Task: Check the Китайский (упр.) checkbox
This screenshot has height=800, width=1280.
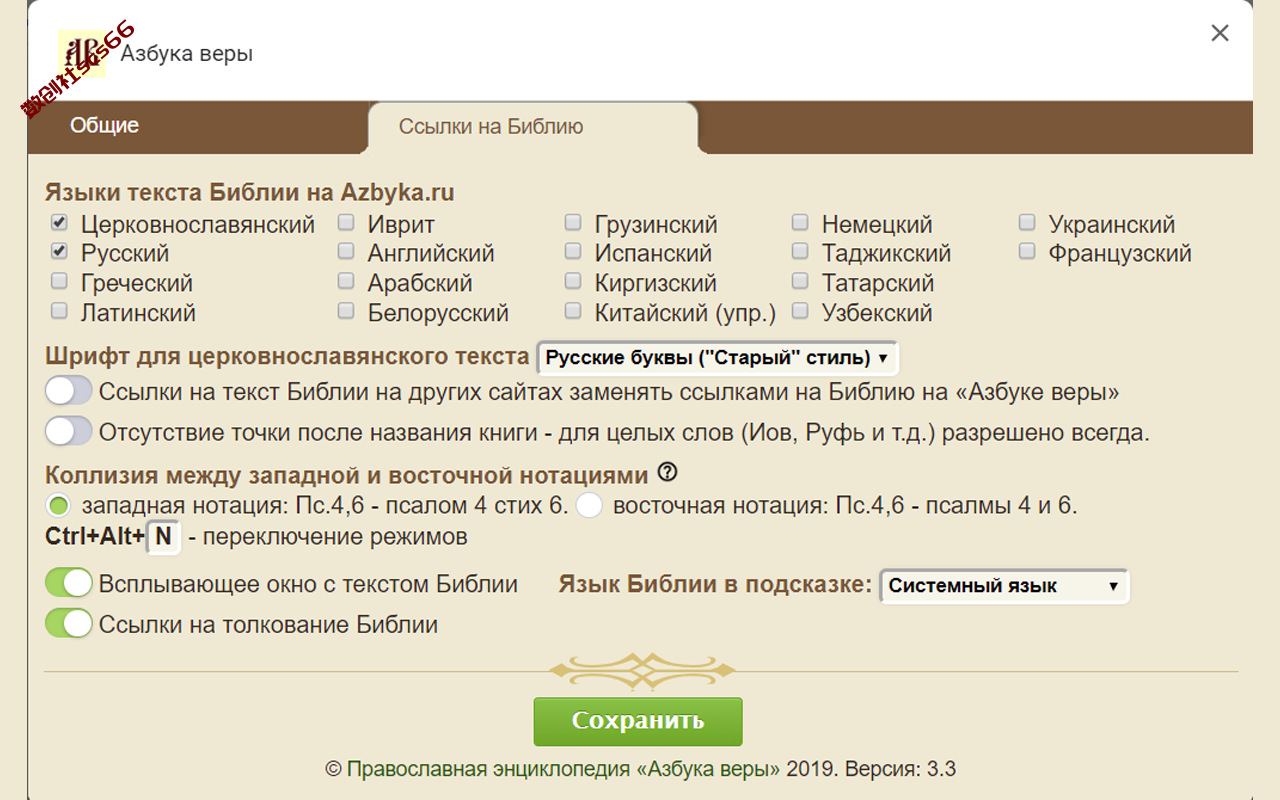Action: pos(573,311)
